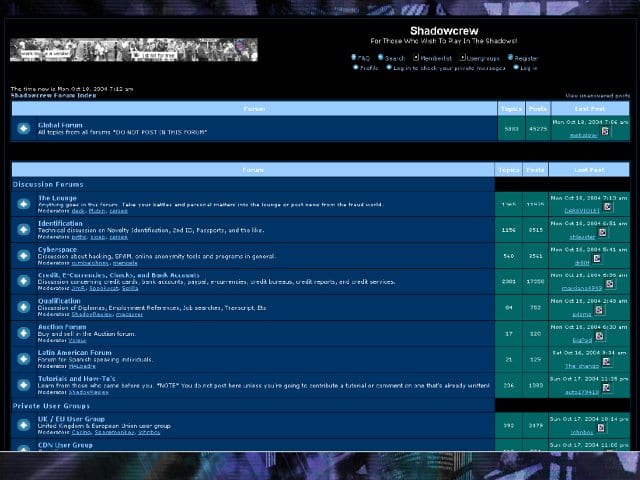Viewport: 640px width, 480px height.
Task: Open the Memberlist link
Action: point(436,58)
